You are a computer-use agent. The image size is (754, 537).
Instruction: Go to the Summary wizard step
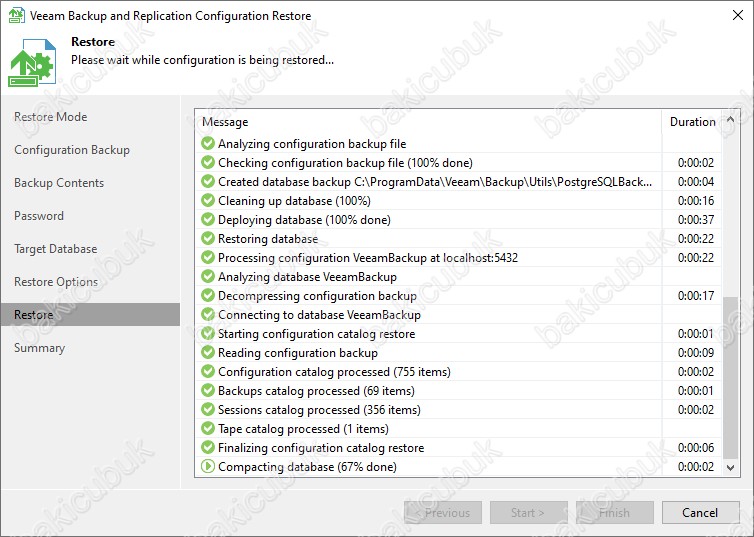tap(39, 348)
